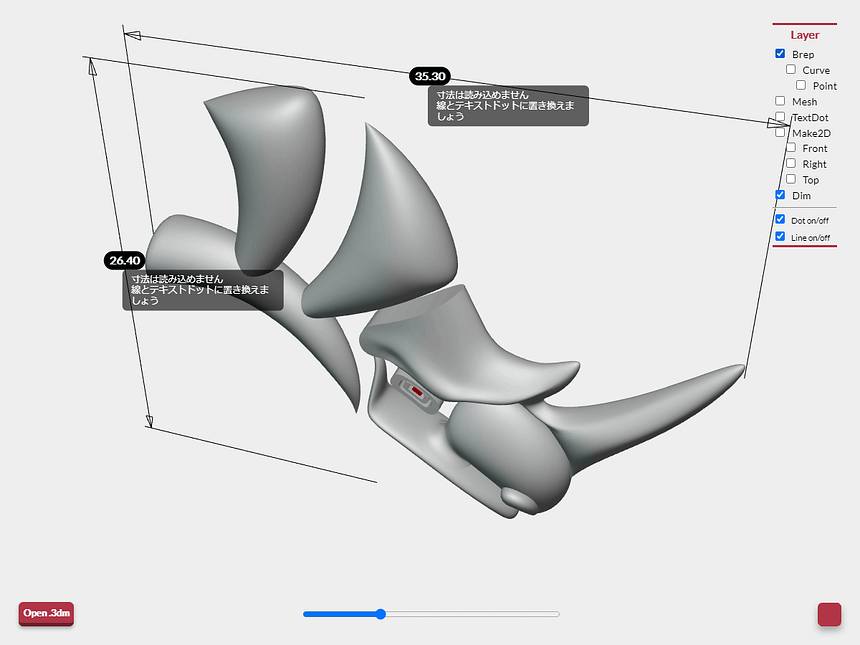Enable the Front view layer

[x=791, y=148]
